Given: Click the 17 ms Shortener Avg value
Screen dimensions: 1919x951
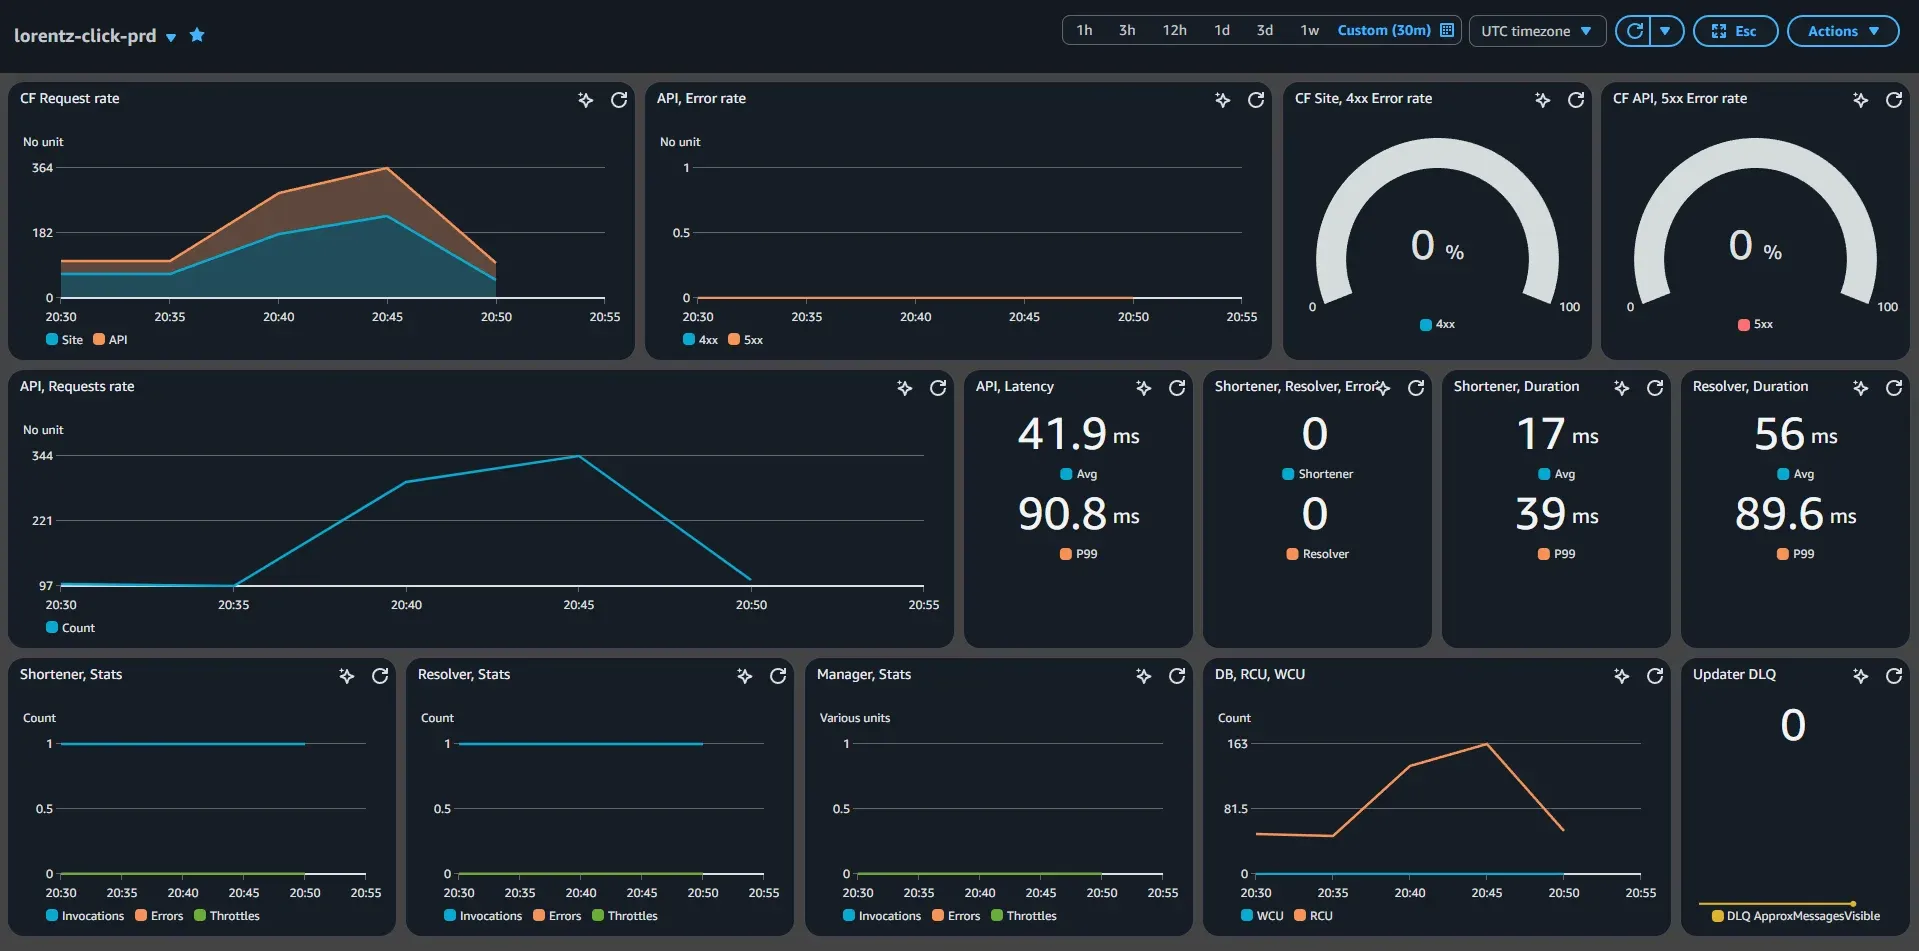Looking at the screenshot, I should coord(1557,434).
